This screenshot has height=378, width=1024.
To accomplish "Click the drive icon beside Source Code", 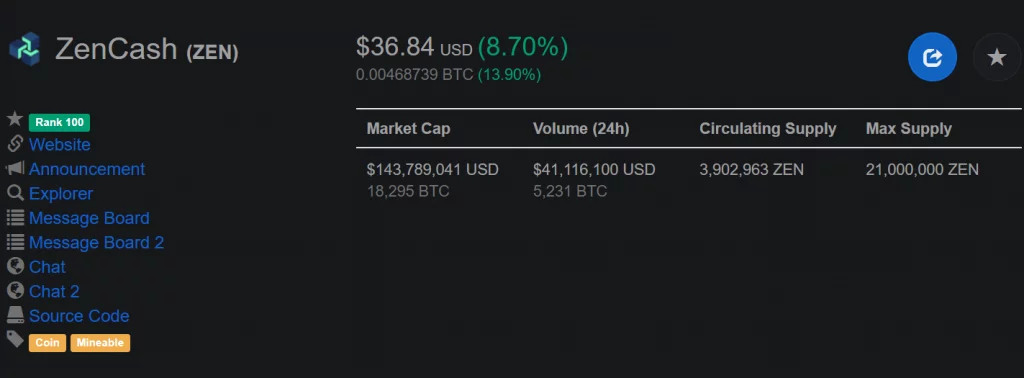I will click(x=15, y=315).
